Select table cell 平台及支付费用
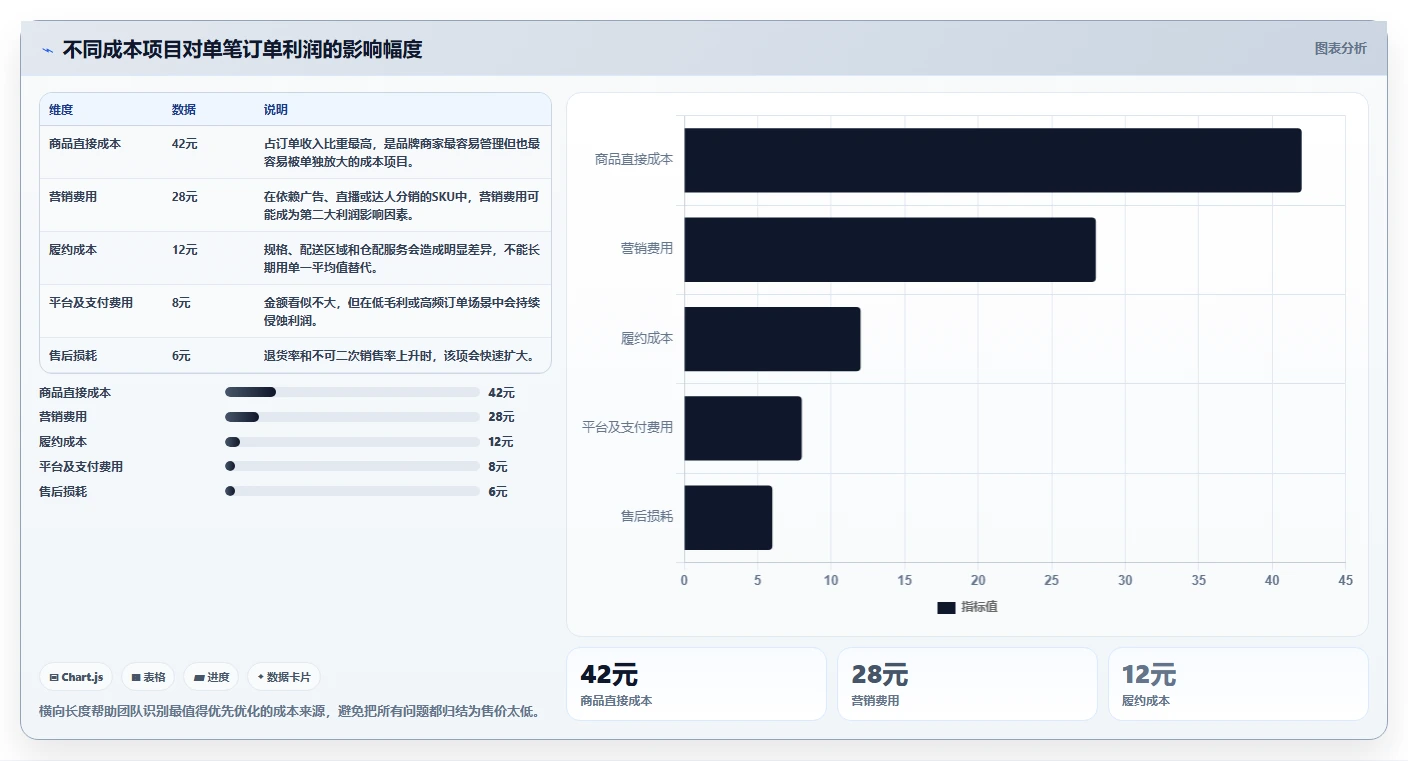 tap(91, 303)
